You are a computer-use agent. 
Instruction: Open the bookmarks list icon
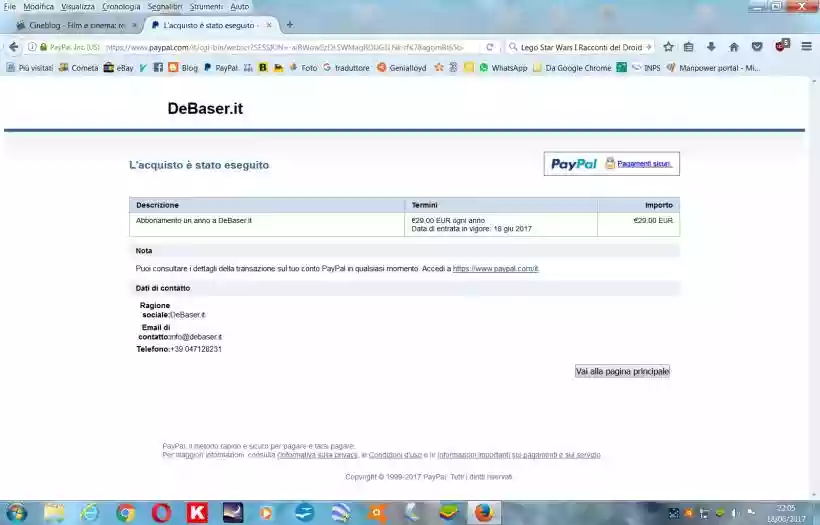[689, 47]
